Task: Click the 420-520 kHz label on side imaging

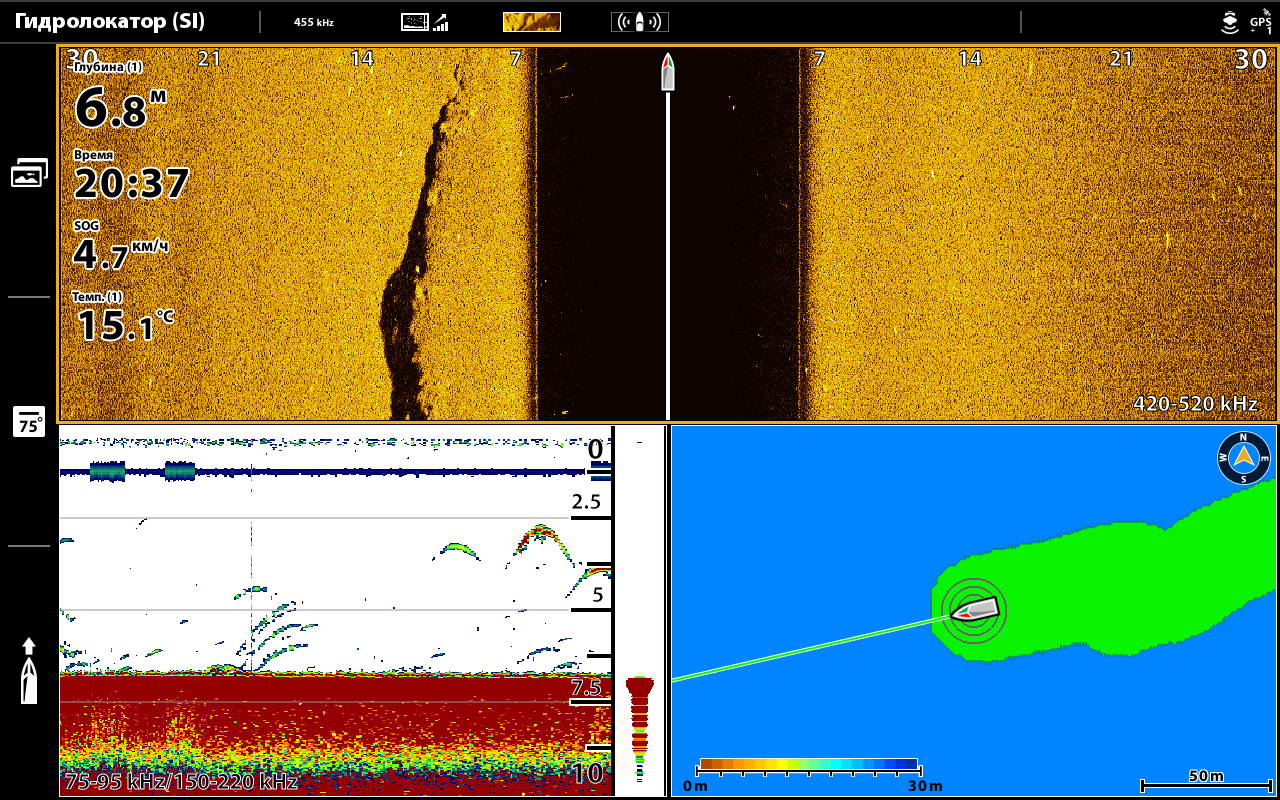Action: (x=1195, y=404)
